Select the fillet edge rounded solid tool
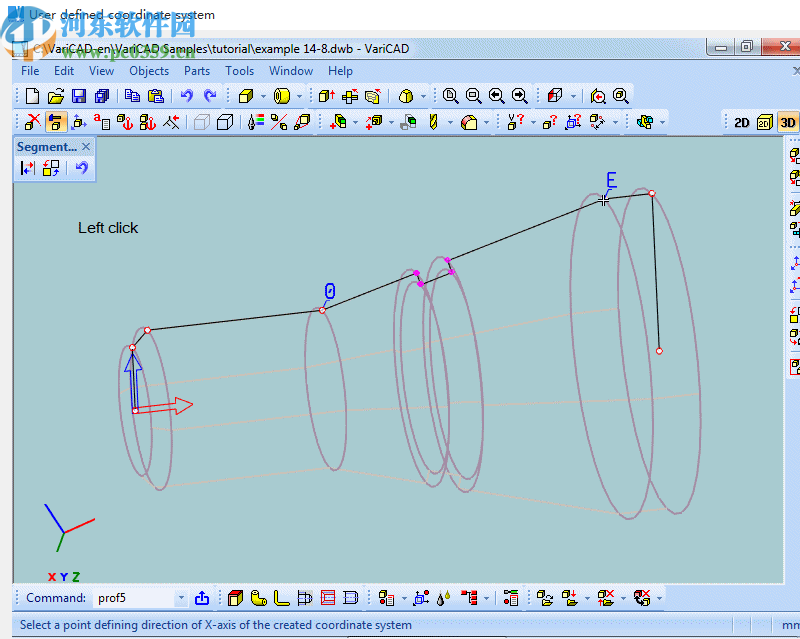Image resolution: width=800 pixels, height=639 pixels. click(469, 122)
